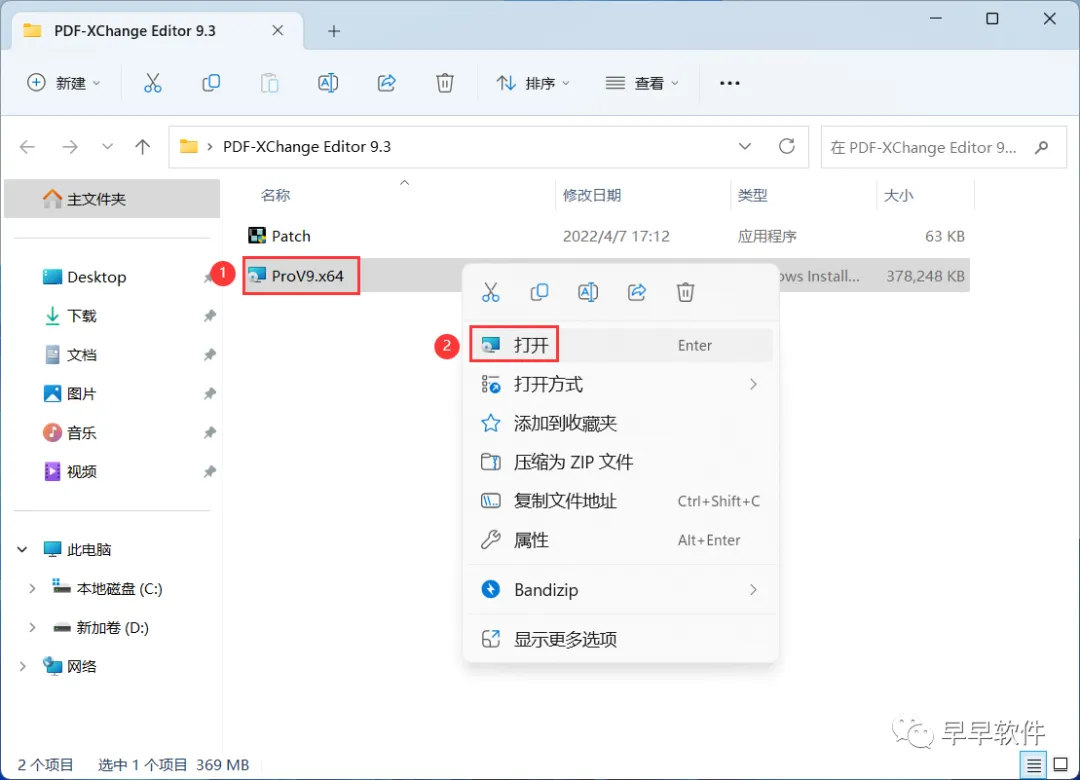Expand the address bar history dropdown
1080x780 pixels.
click(745, 147)
